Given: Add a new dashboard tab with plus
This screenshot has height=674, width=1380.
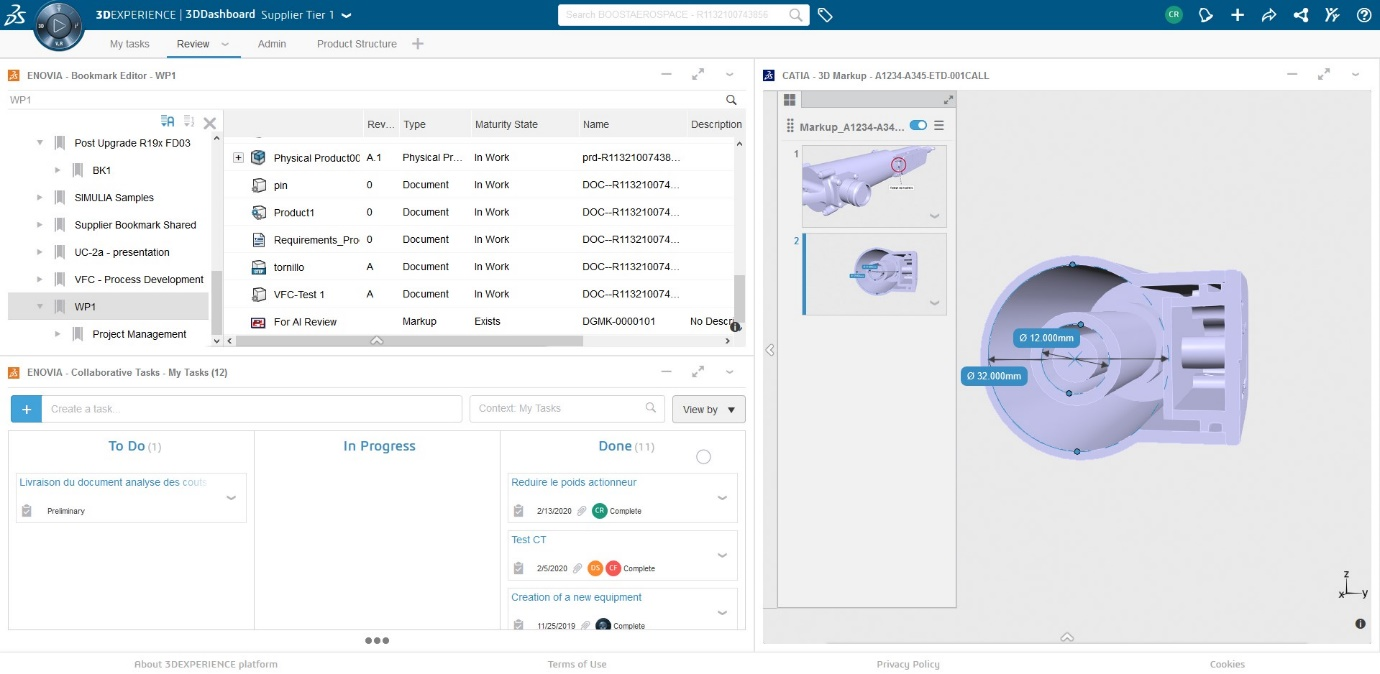Looking at the screenshot, I should (x=418, y=44).
